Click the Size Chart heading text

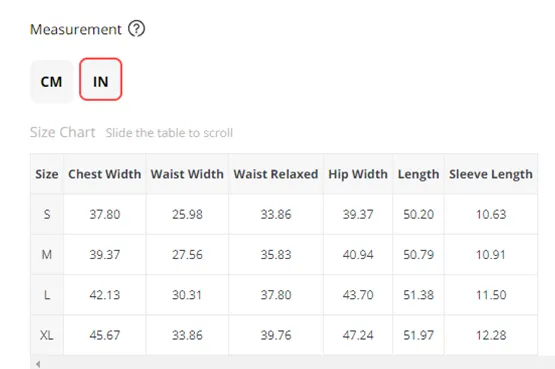tap(63, 132)
